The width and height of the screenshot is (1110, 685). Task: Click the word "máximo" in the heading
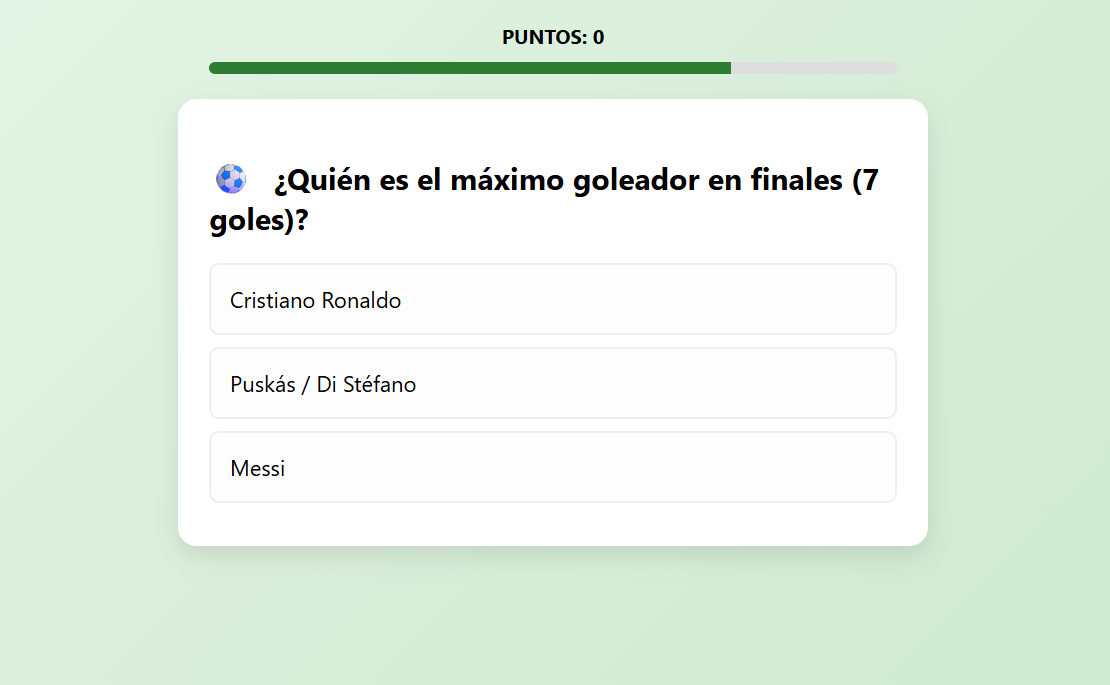pyautogui.click(x=507, y=181)
